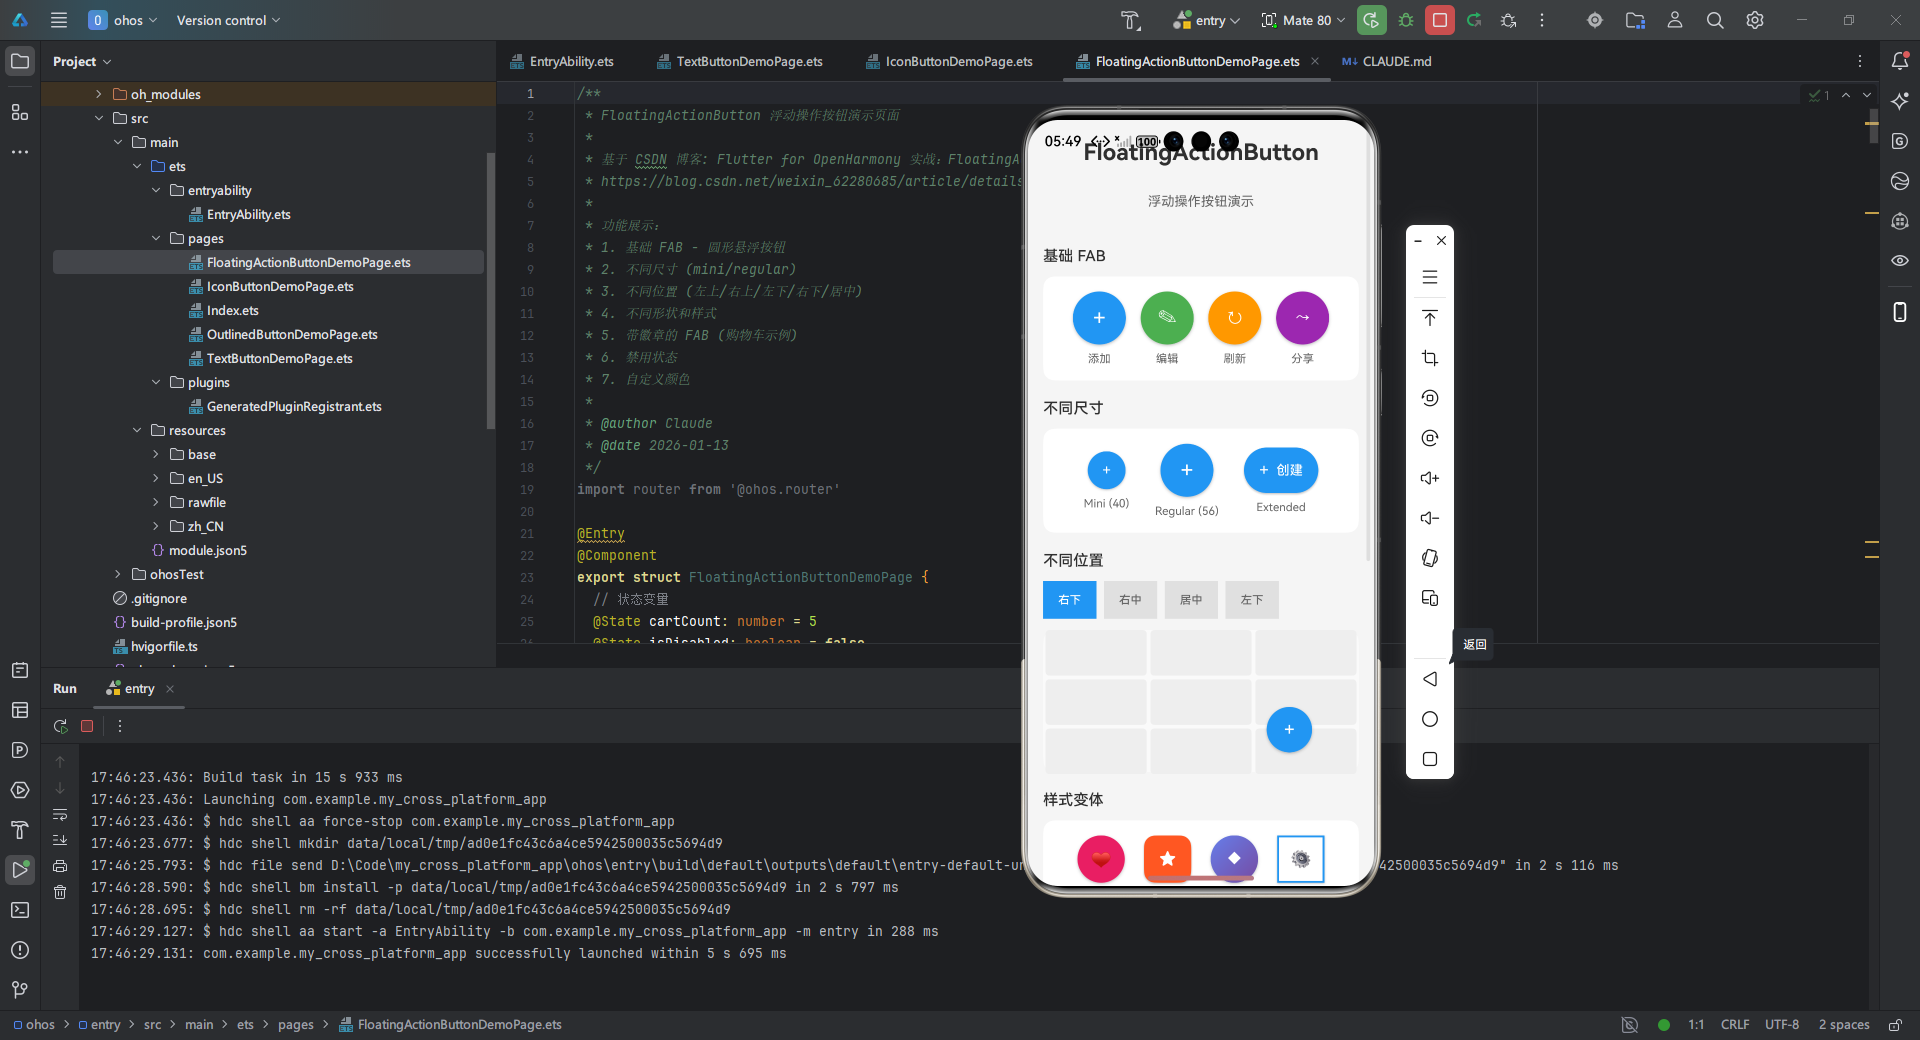The image size is (1920, 1040).
Task: Expand the ohosTest folder
Action: [117, 574]
